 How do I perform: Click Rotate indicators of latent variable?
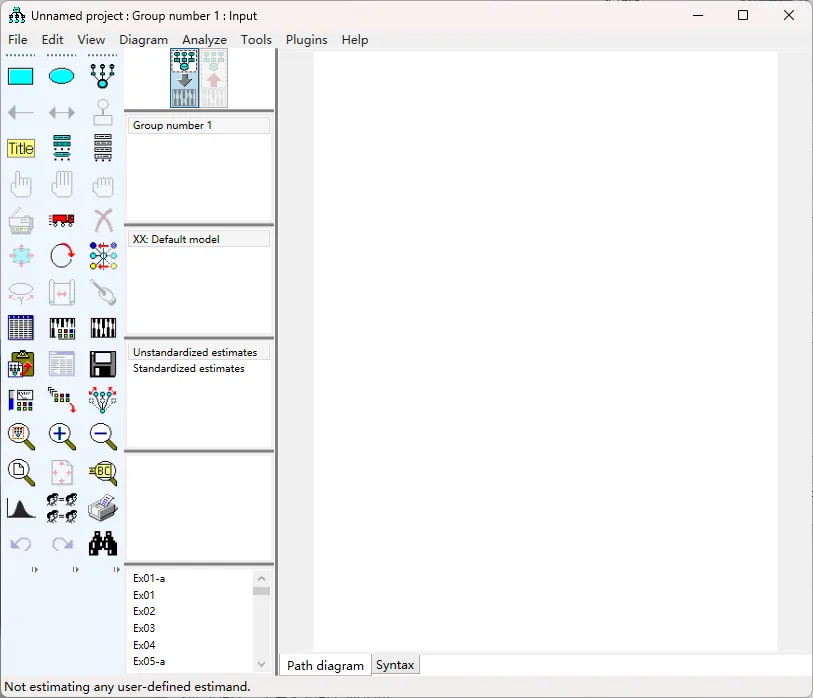(x=62, y=256)
